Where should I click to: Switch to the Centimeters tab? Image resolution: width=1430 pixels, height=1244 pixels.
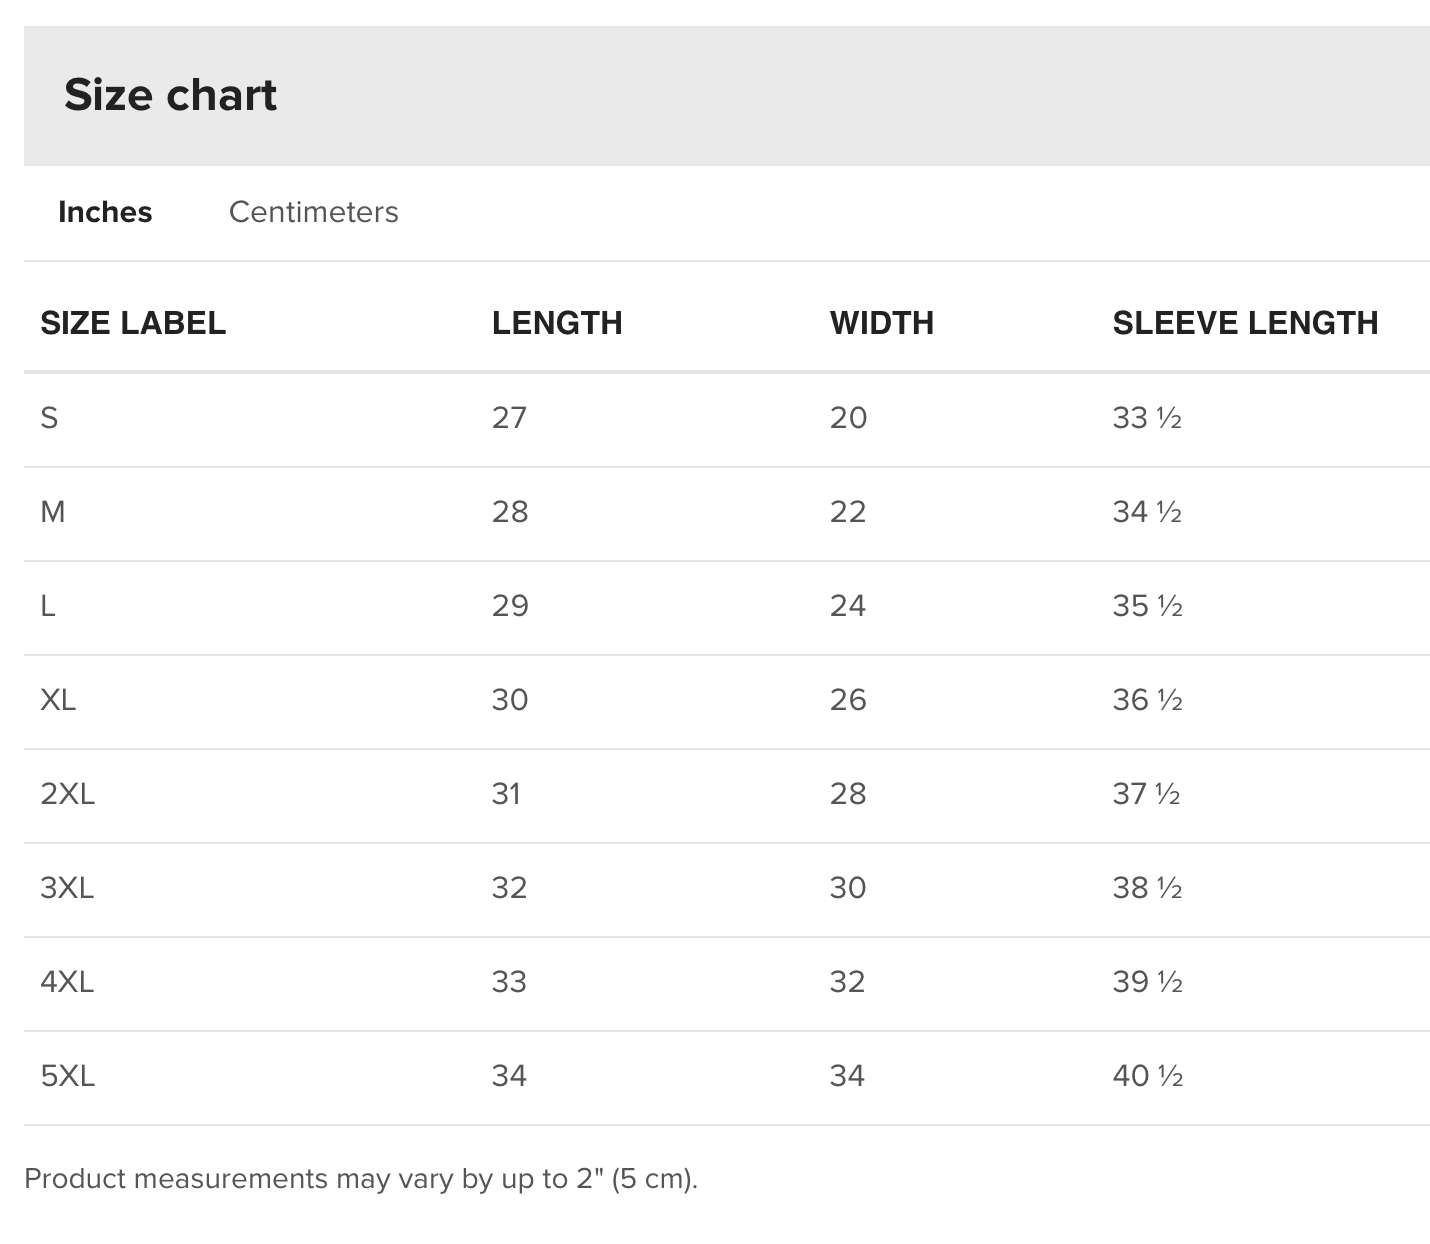point(313,212)
